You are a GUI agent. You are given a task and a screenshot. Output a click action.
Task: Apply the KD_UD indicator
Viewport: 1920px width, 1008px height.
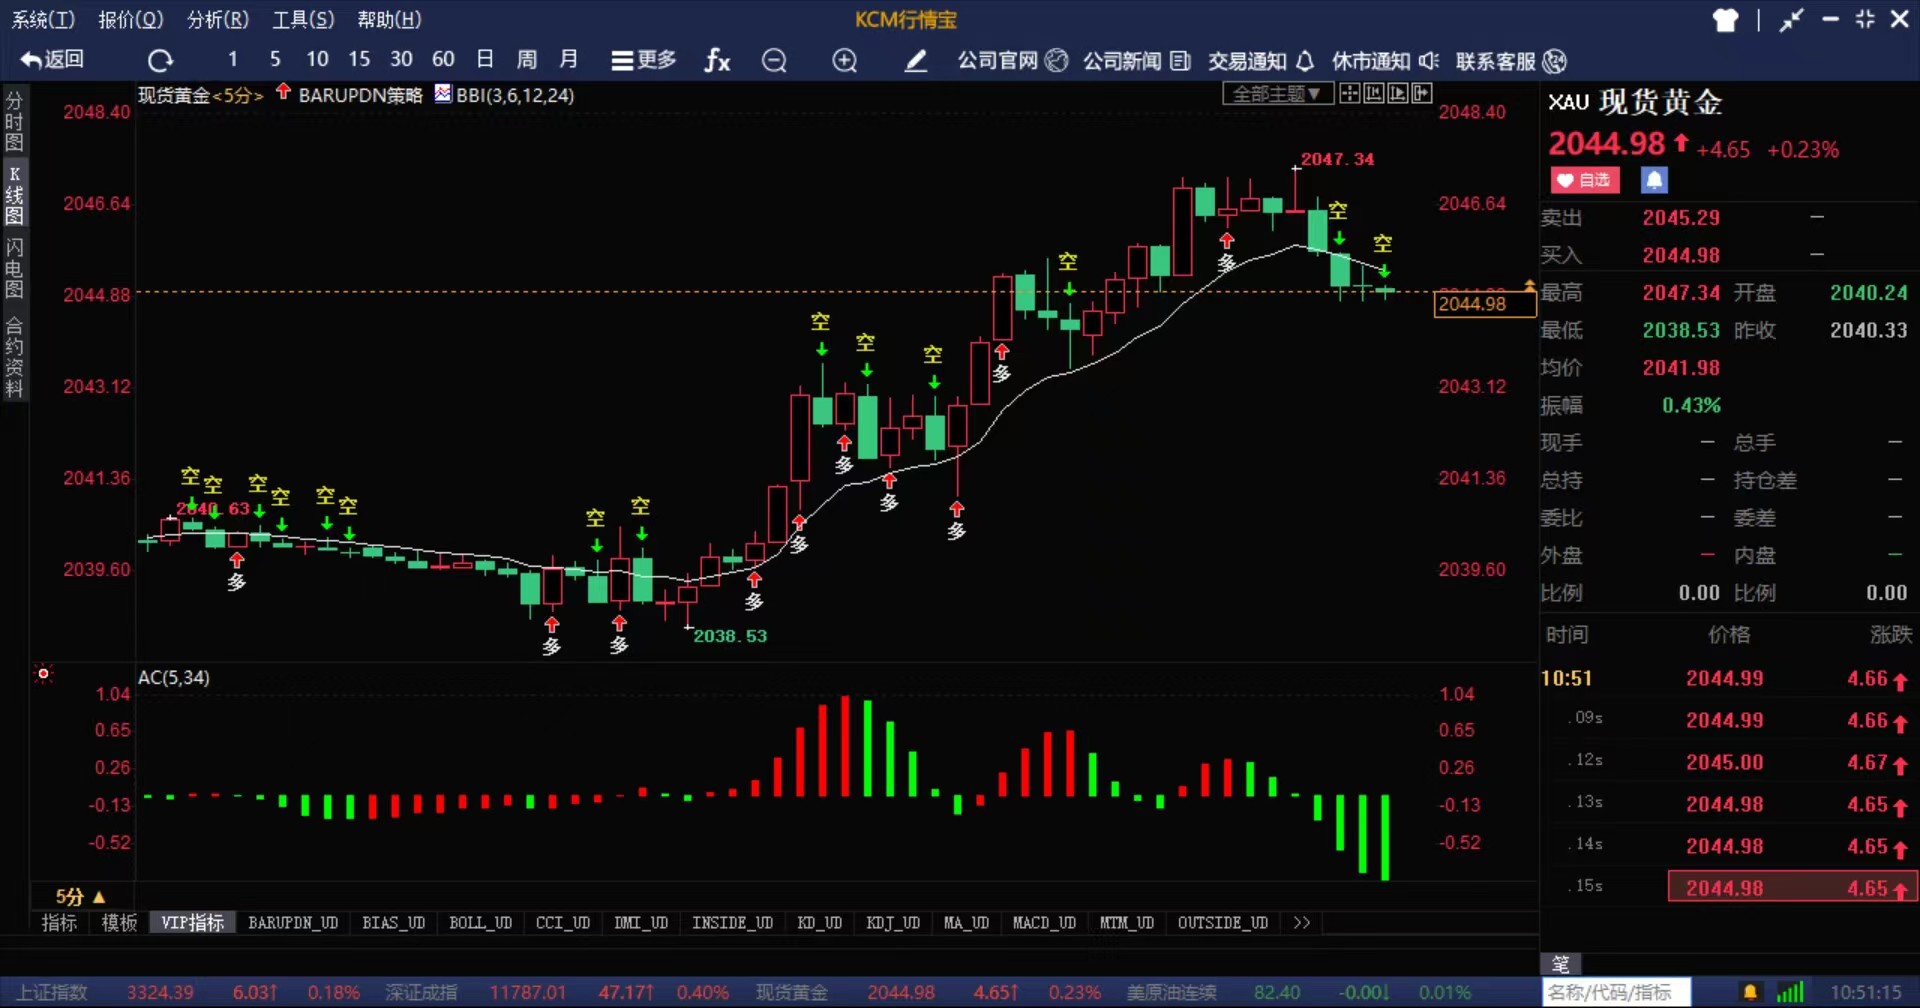(x=820, y=922)
